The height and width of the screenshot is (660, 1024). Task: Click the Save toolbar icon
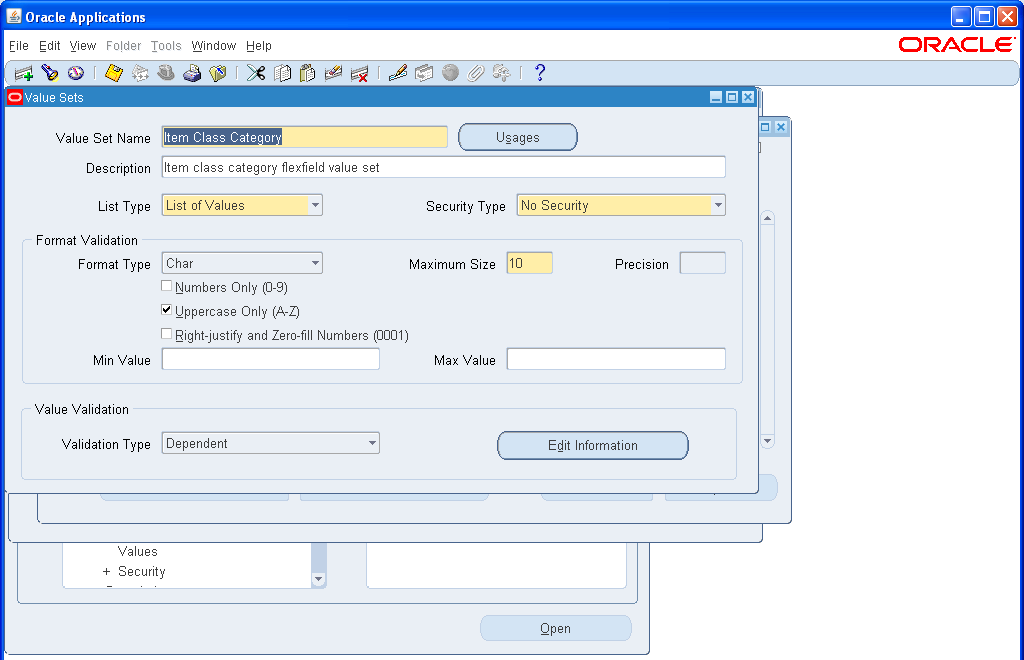[x=113, y=72]
